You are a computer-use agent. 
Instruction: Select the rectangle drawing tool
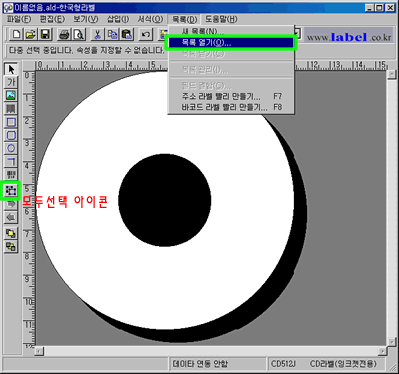[11, 122]
